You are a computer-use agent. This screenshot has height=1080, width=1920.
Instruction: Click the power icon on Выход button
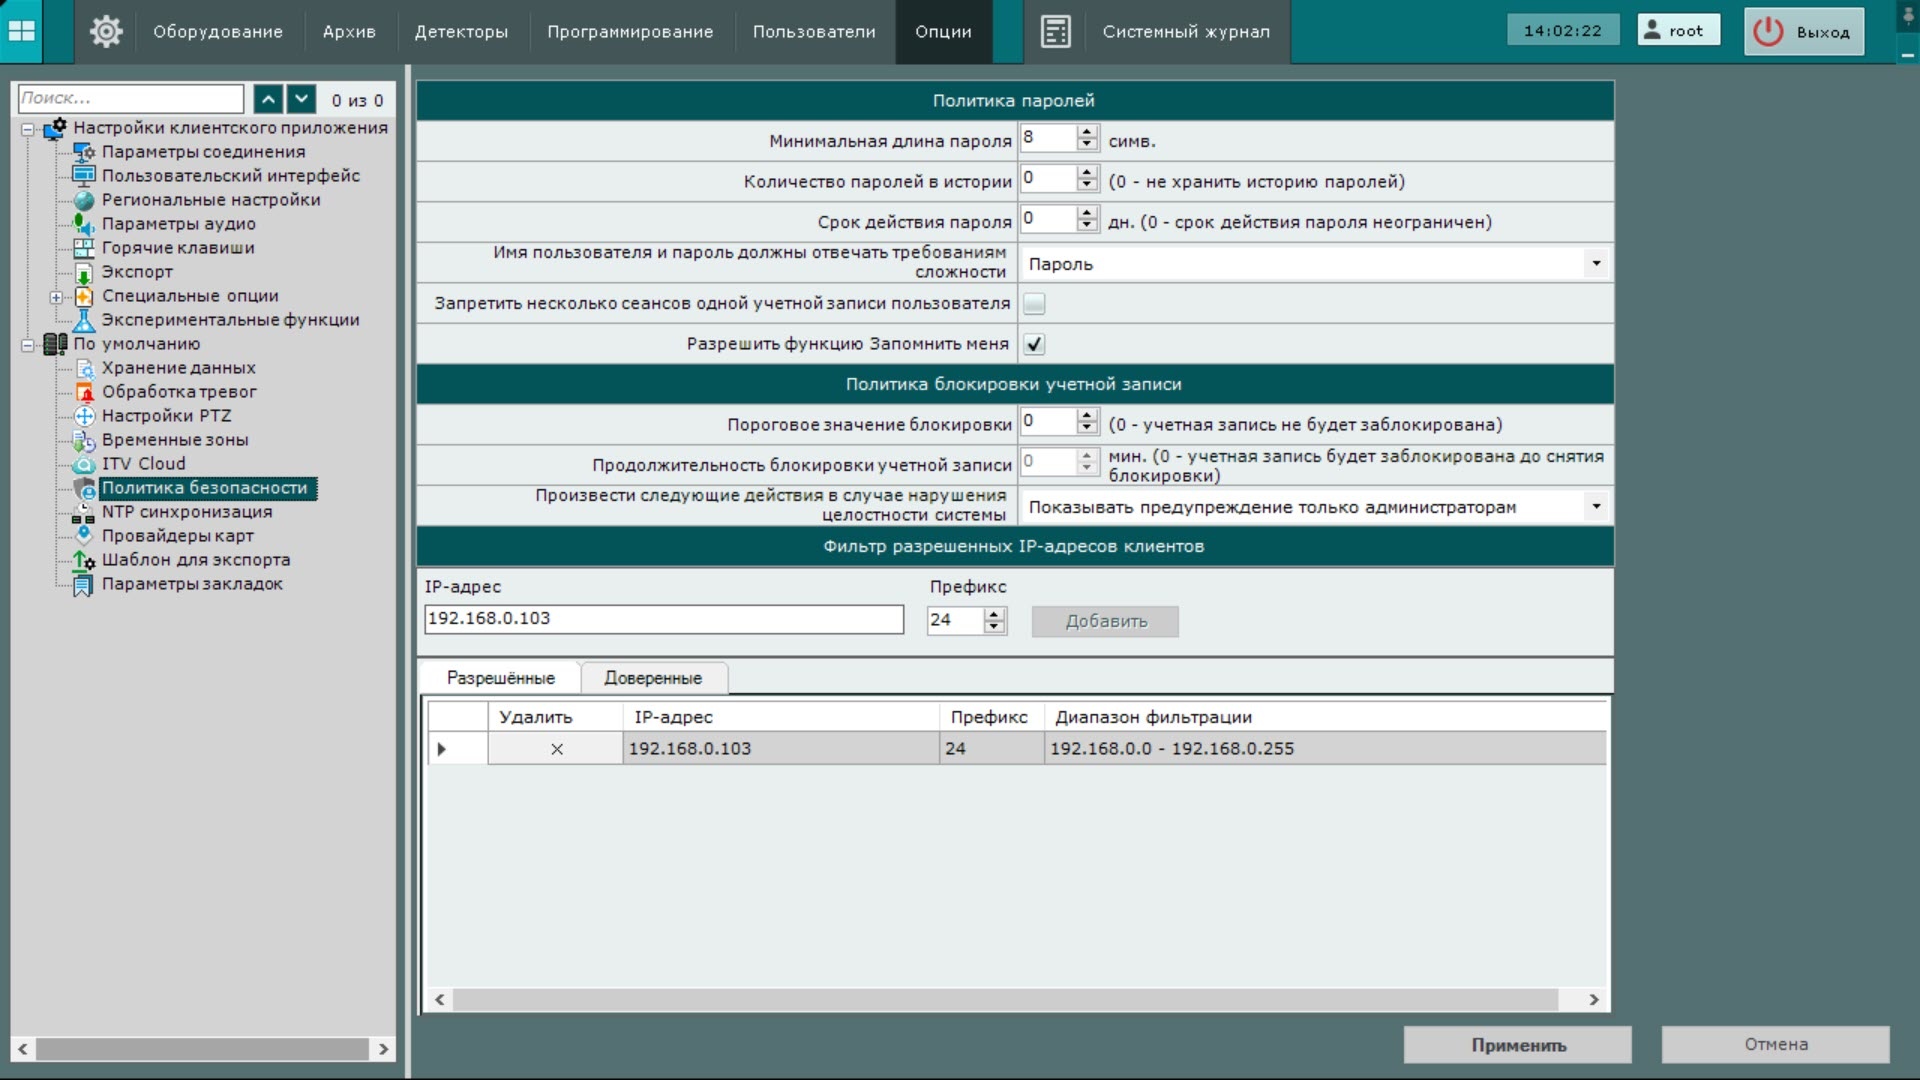[1768, 31]
